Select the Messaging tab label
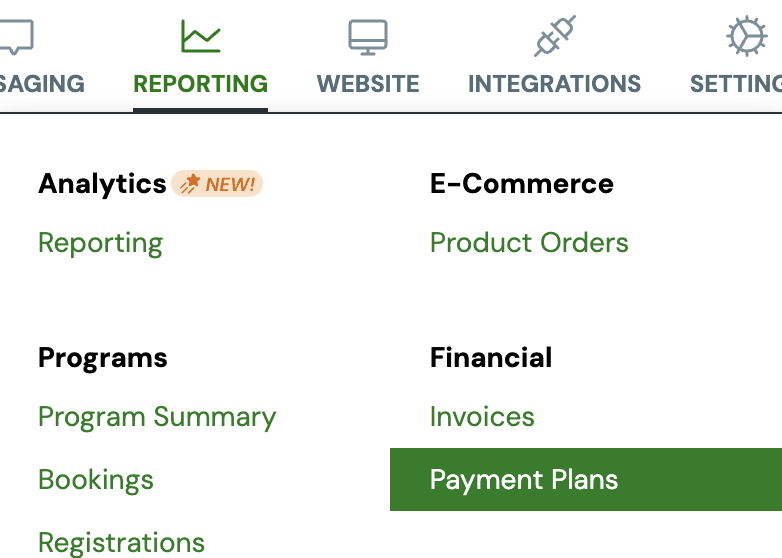Viewport: 782px width, 558px height. pos(42,83)
